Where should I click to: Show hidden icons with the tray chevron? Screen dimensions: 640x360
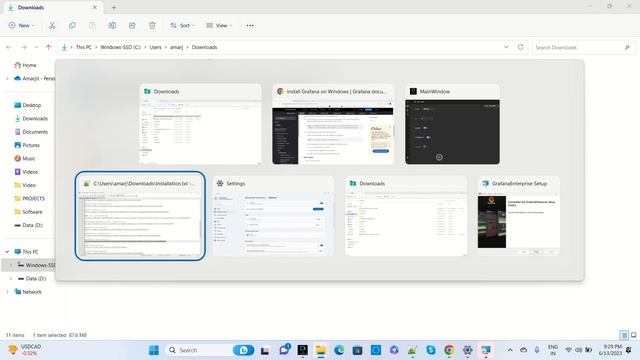coord(510,350)
